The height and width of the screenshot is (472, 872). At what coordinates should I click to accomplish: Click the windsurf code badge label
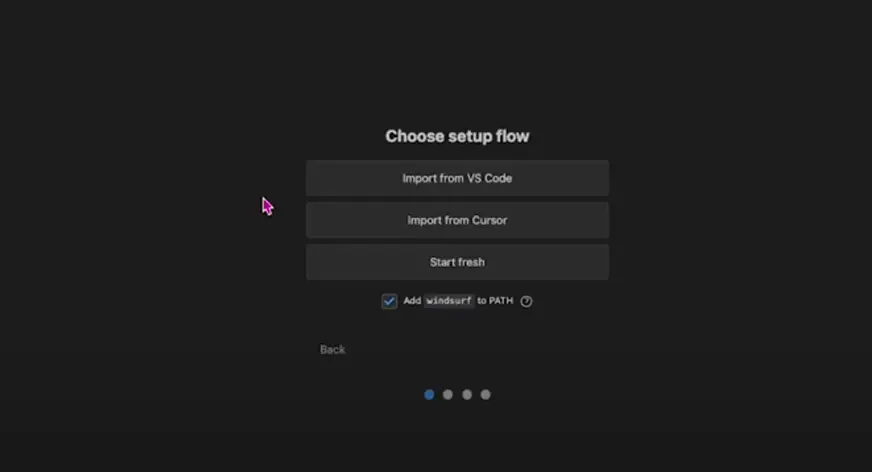[449, 301]
